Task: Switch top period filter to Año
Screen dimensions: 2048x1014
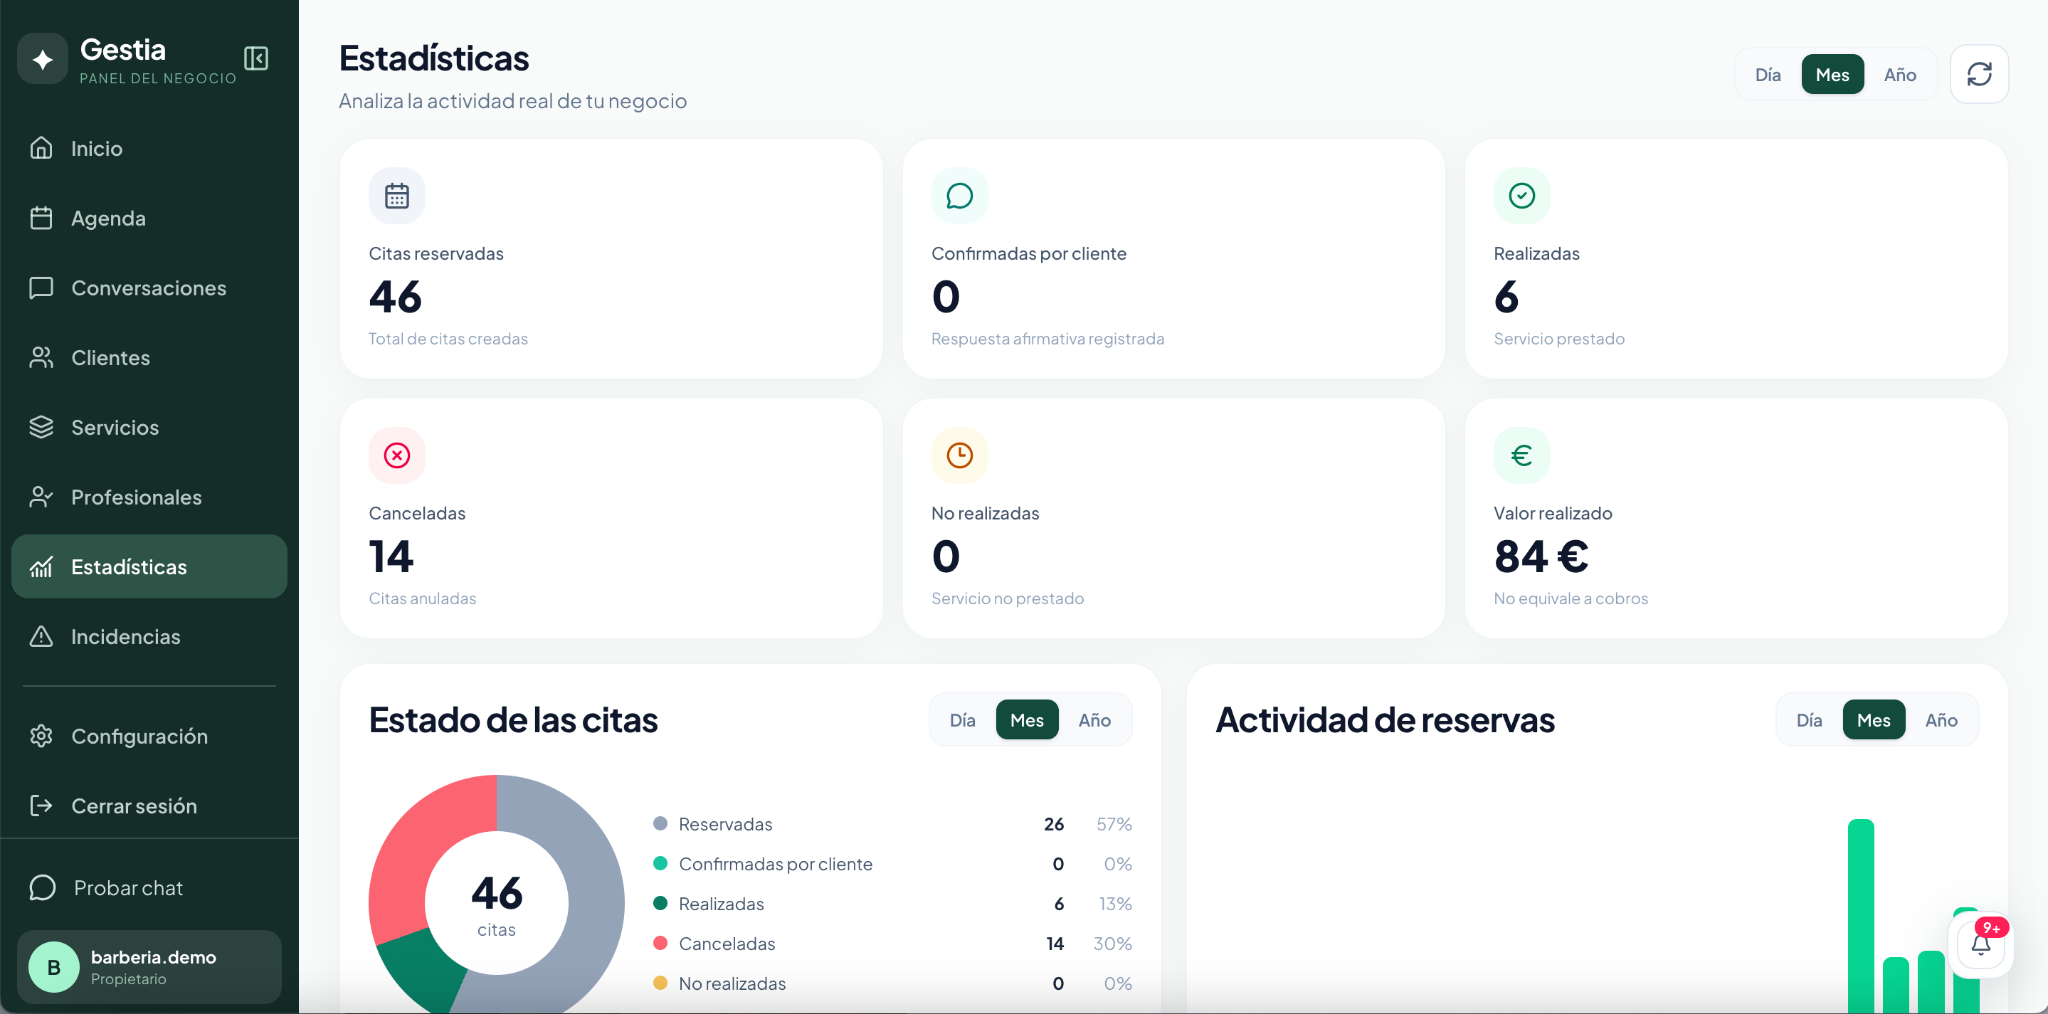Action: point(1900,75)
